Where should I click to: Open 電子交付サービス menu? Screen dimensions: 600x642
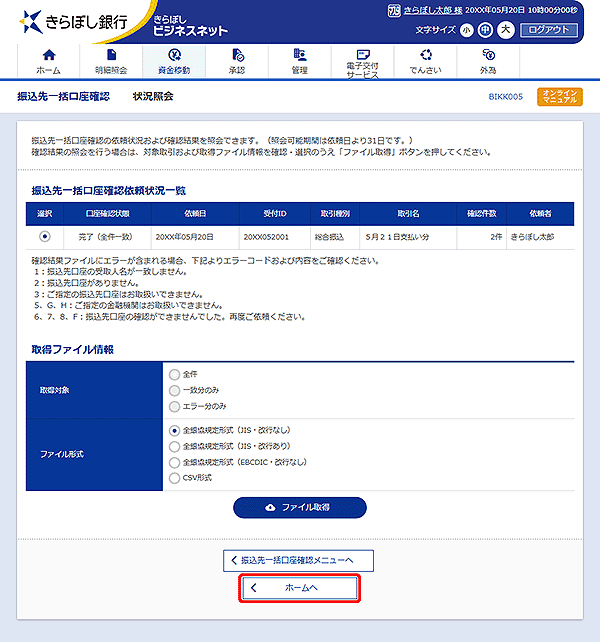362,61
